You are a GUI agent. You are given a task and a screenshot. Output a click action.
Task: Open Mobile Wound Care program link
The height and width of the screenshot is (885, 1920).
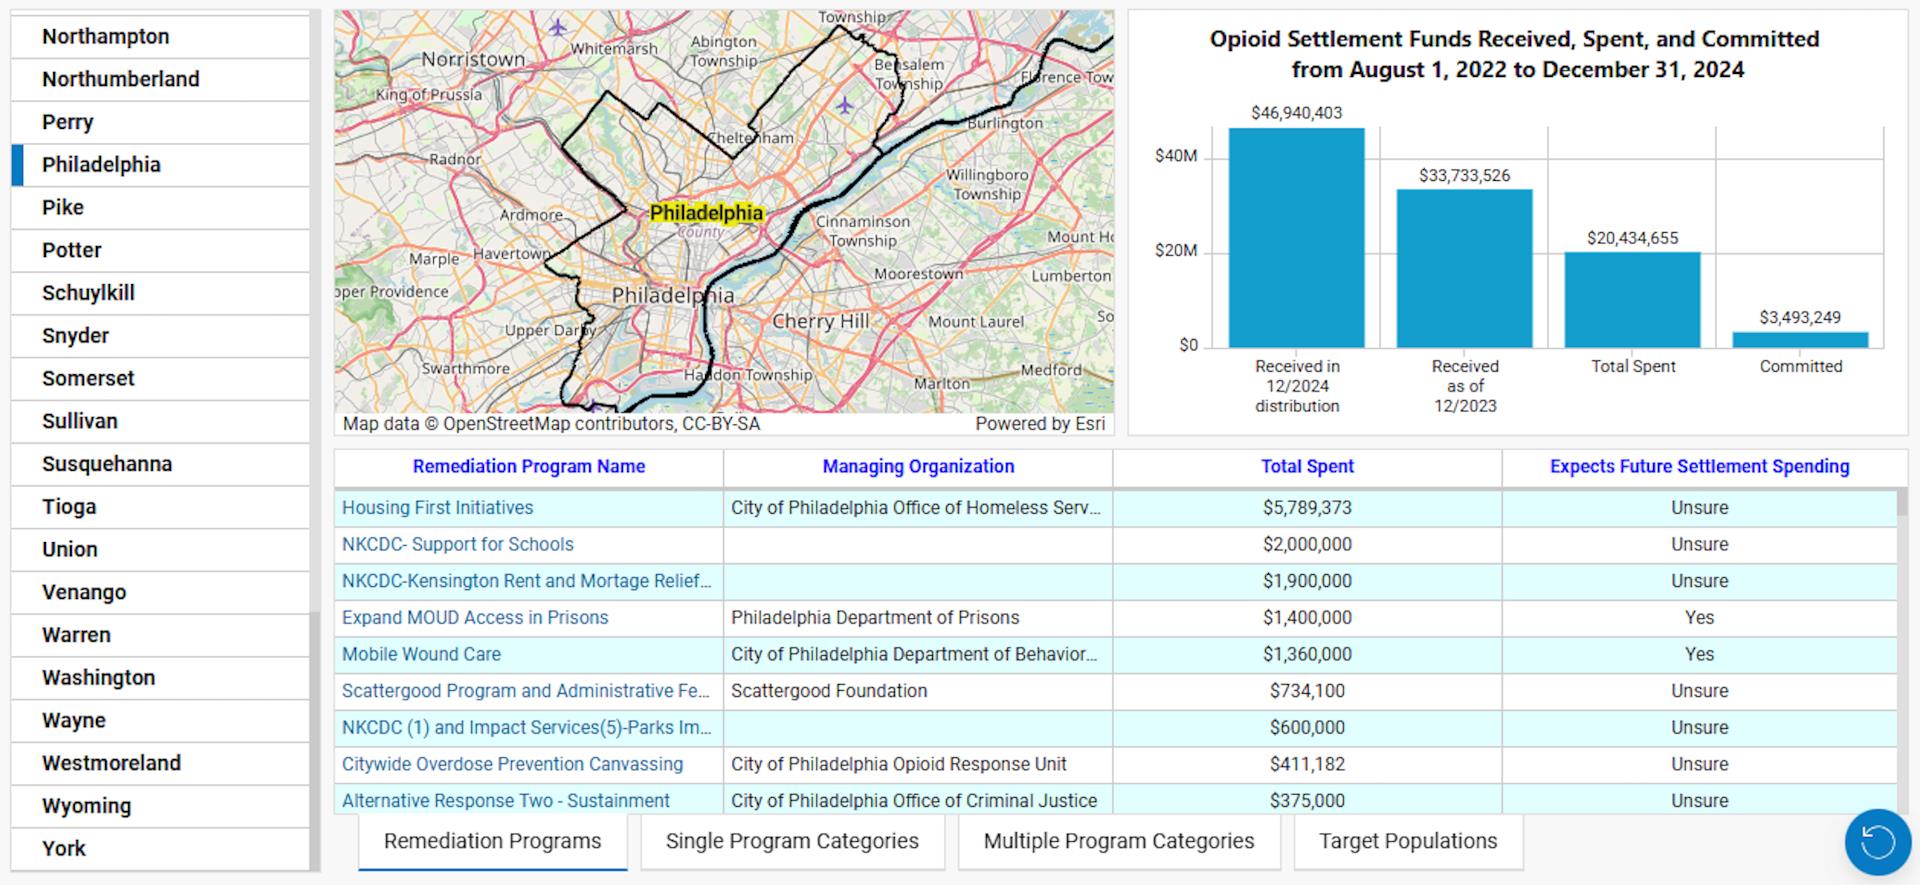[421, 654]
